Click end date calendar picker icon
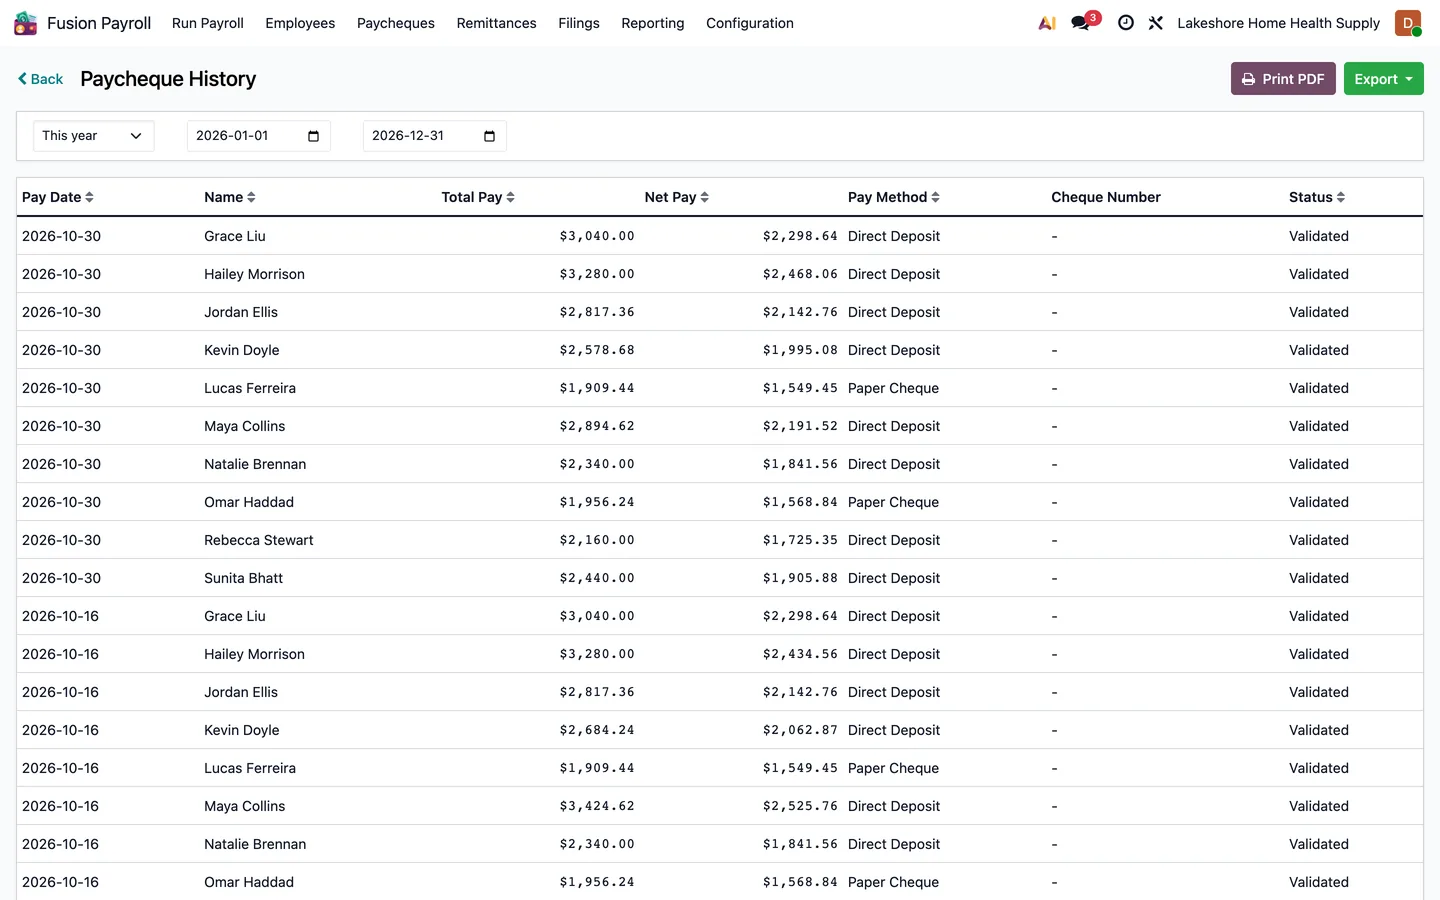The image size is (1440, 900). (489, 136)
